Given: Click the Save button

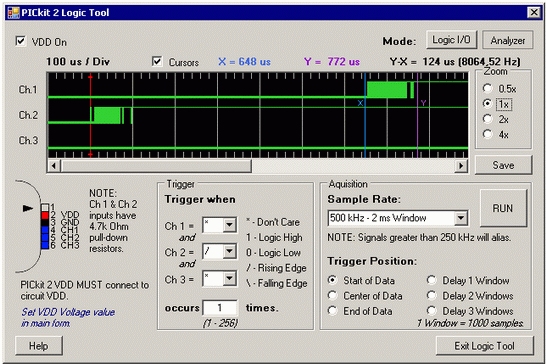Looking at the screenshot, I should [503, 165].
